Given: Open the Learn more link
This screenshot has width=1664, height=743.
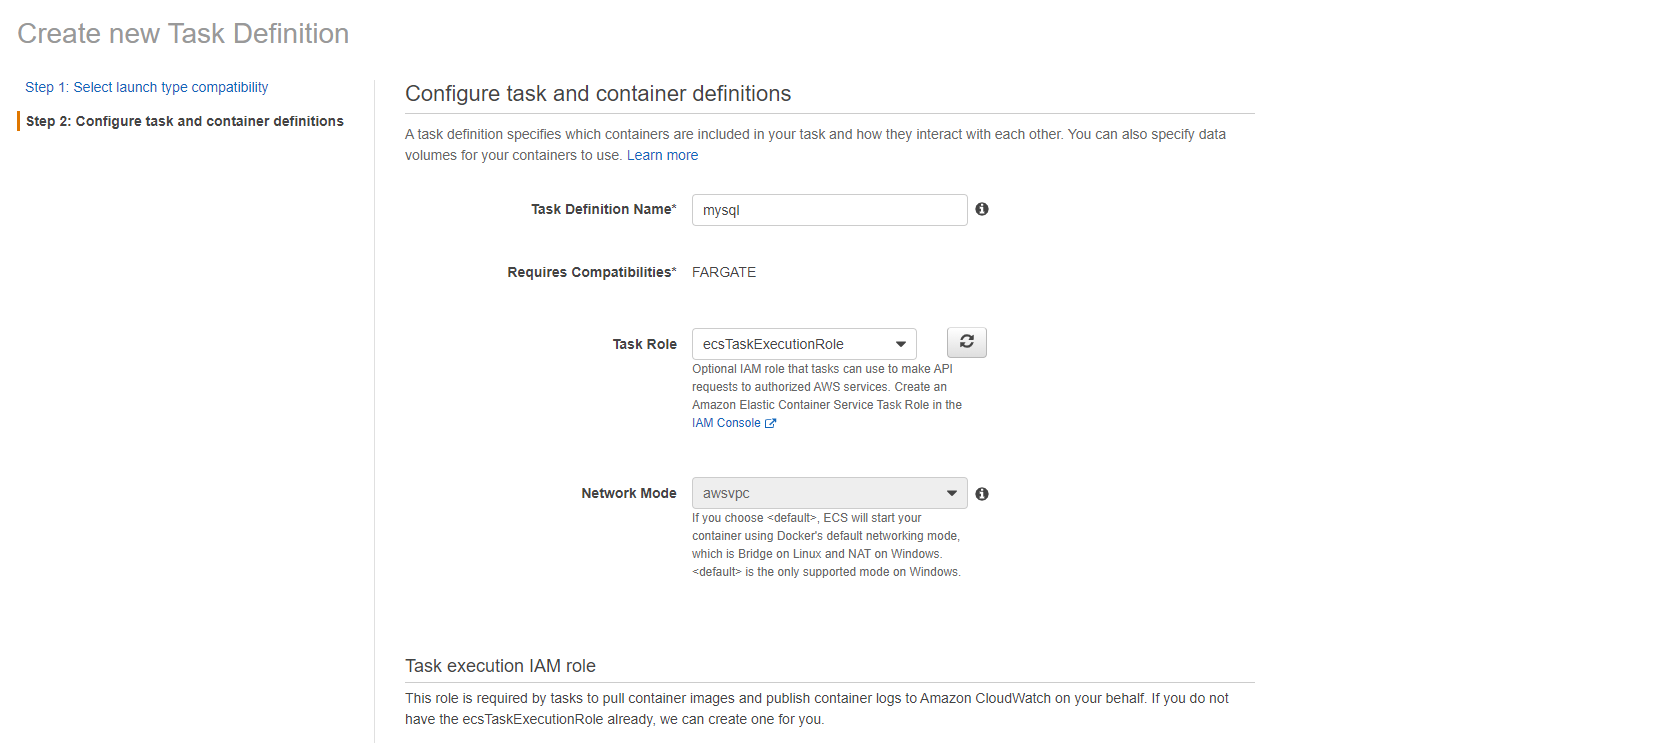Looking at the screenshot, I should [662, 155].
